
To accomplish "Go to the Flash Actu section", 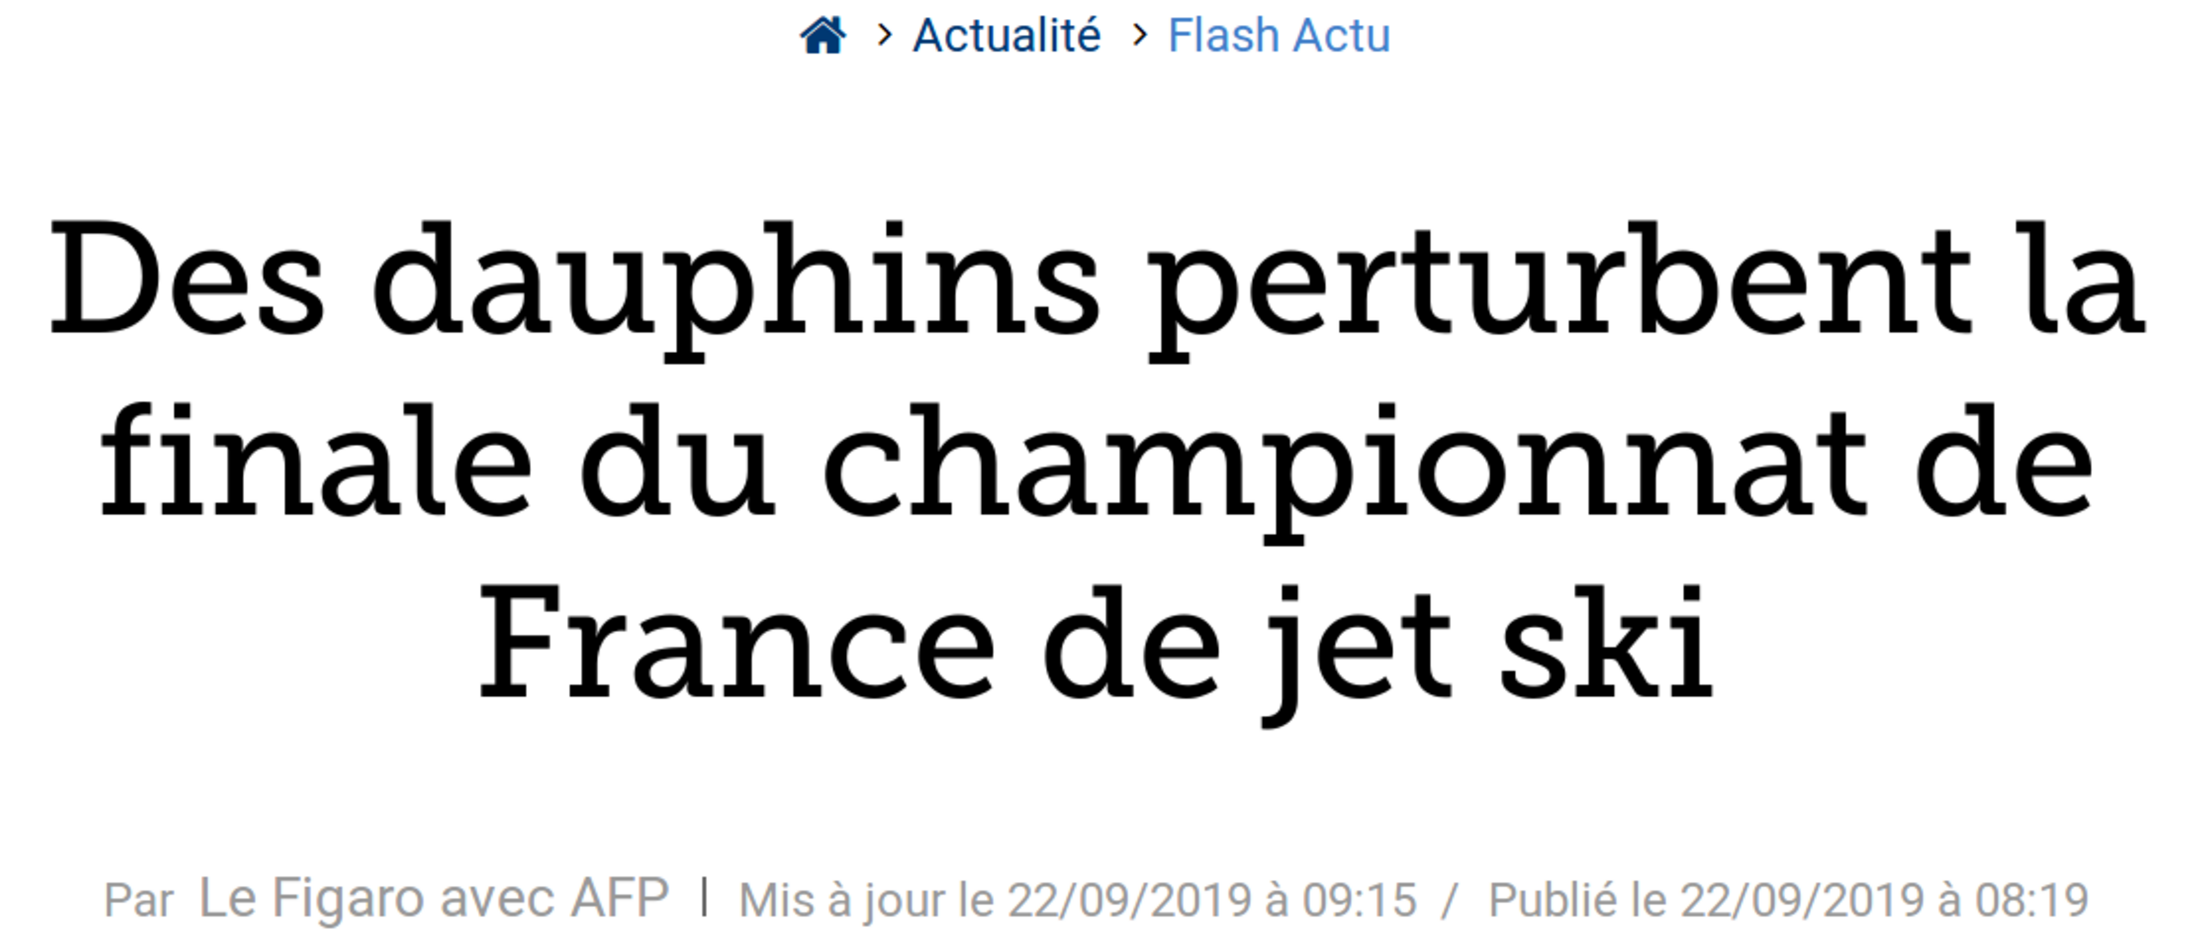I will pyautogui.click(x=1279, y=36).
